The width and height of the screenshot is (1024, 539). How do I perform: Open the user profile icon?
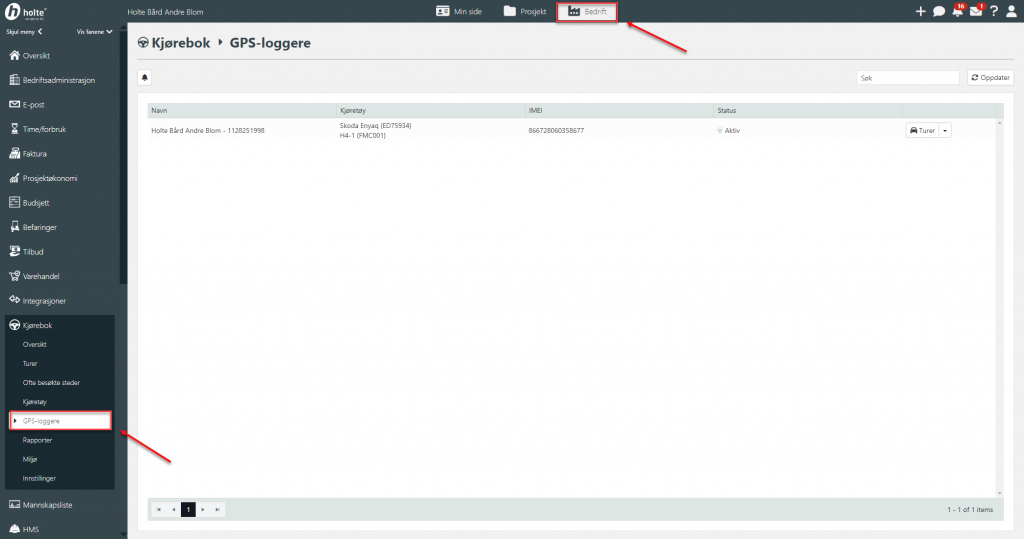coord(1011,11)
